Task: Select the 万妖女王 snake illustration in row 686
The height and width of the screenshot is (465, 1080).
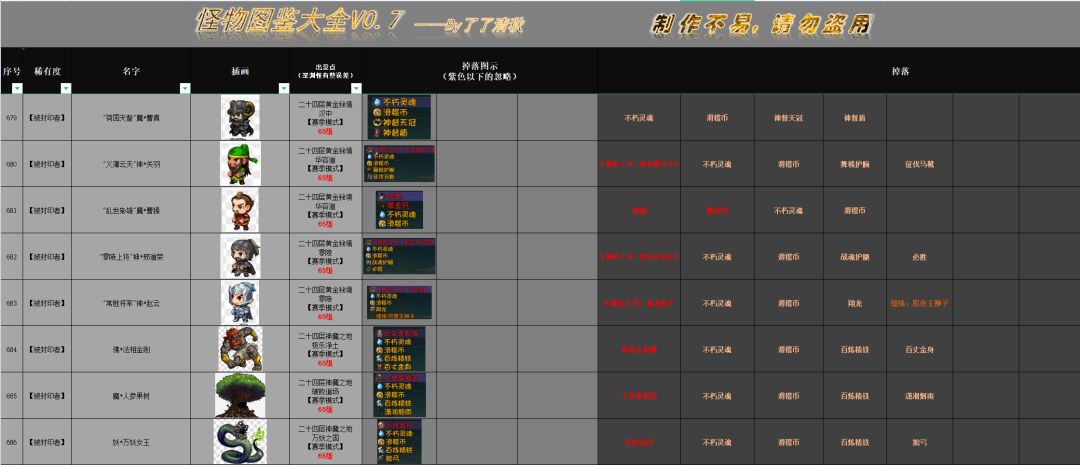Action: 240,442
